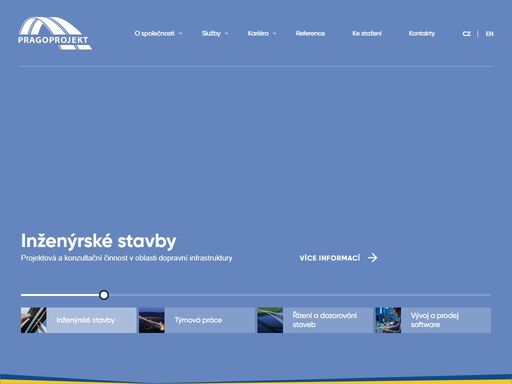Select the Vývoj a prodej software slide
Image resolution: width=512 pixels, height=384 pixels.
[x=433, y=320]
